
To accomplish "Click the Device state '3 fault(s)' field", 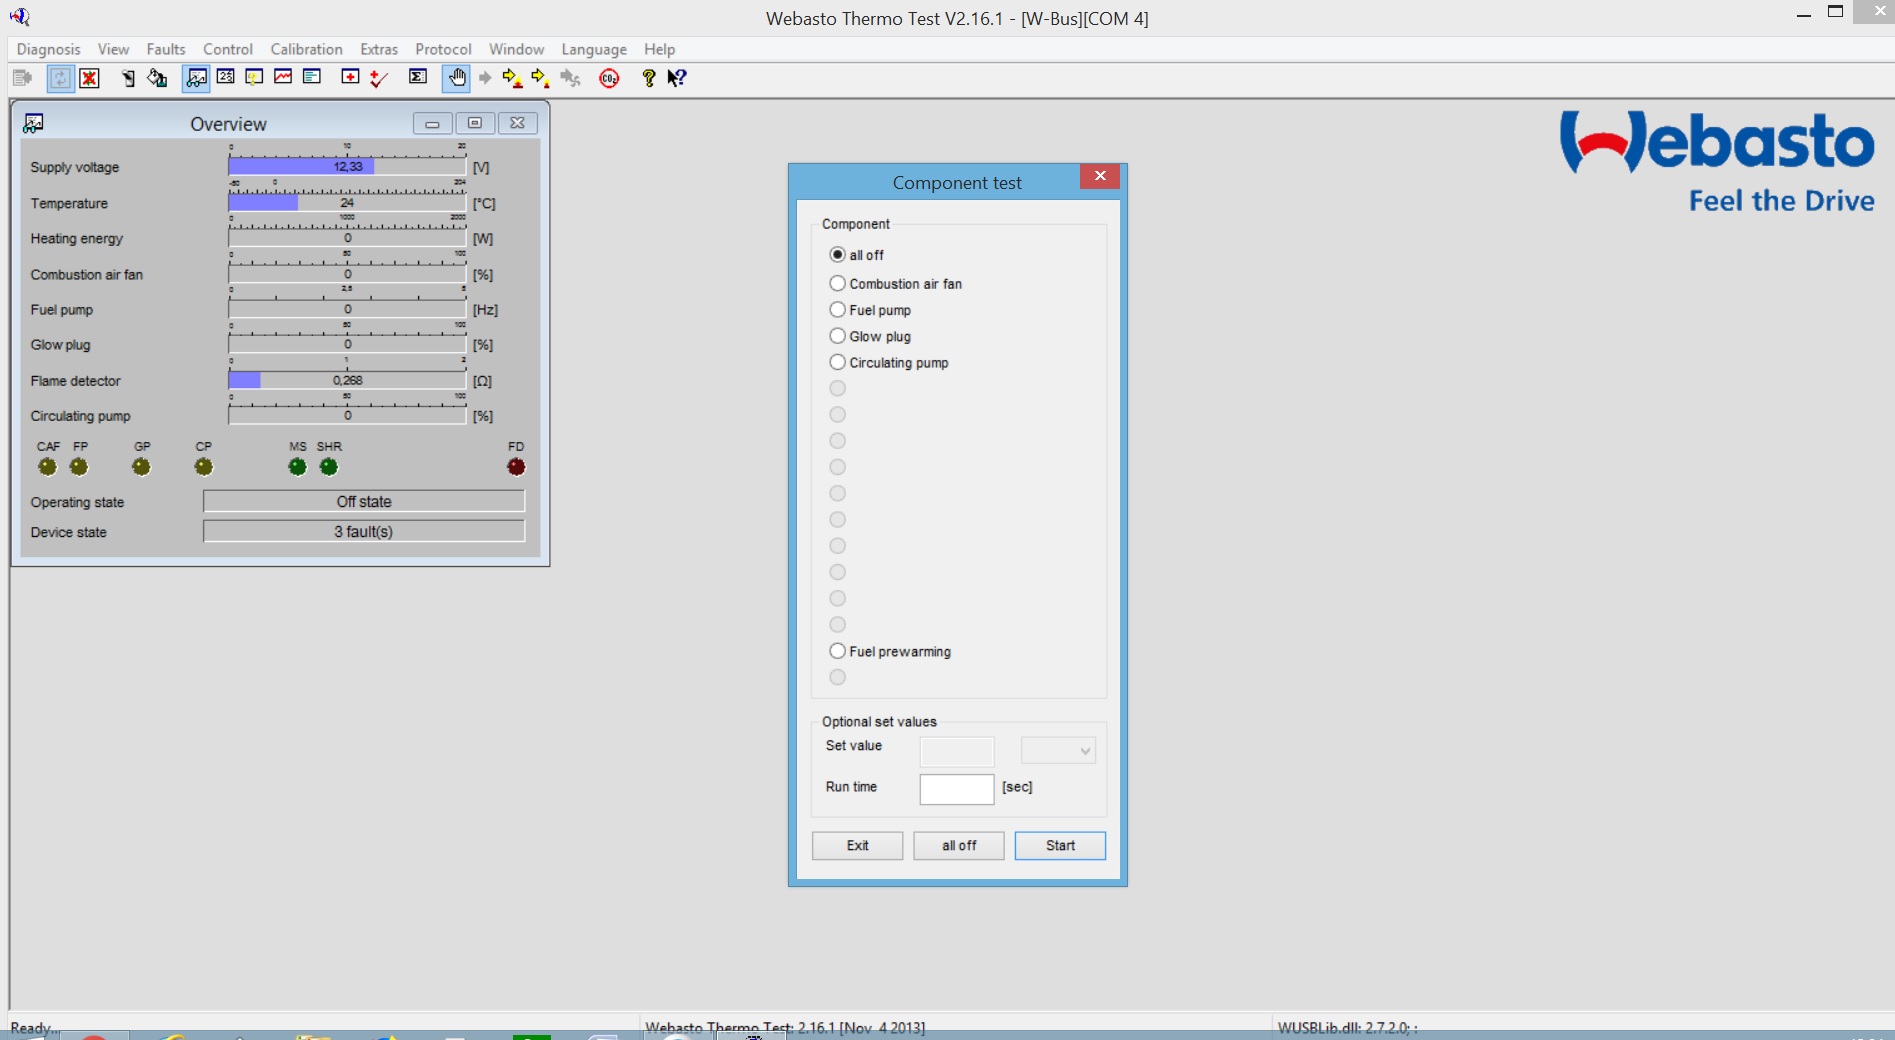I will [x=364, y=531].
